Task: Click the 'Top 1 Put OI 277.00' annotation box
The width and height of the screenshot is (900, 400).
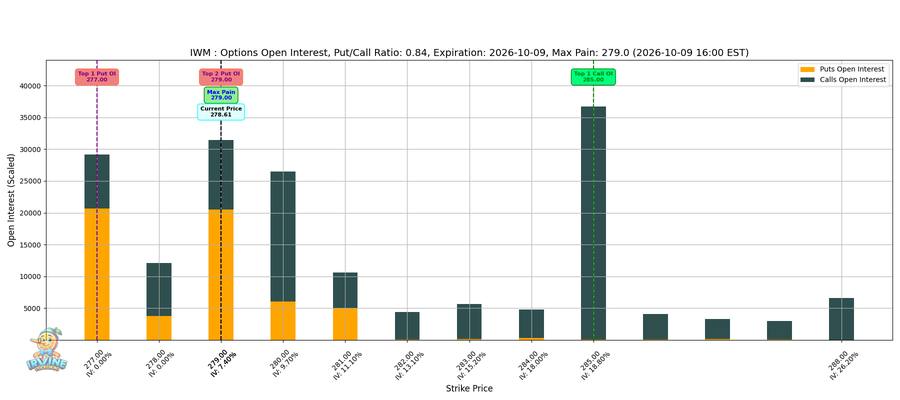Action: (x=97, y=77)
